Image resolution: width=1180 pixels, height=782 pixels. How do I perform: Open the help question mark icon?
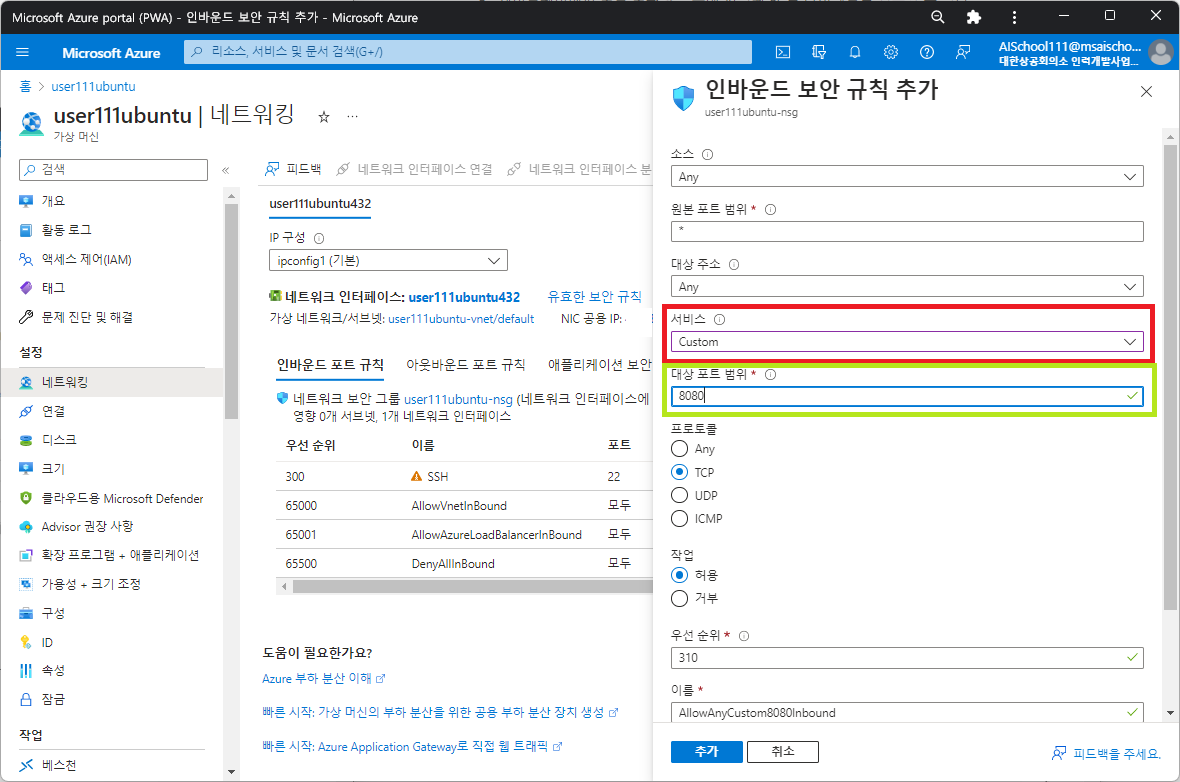click(927, 52)
